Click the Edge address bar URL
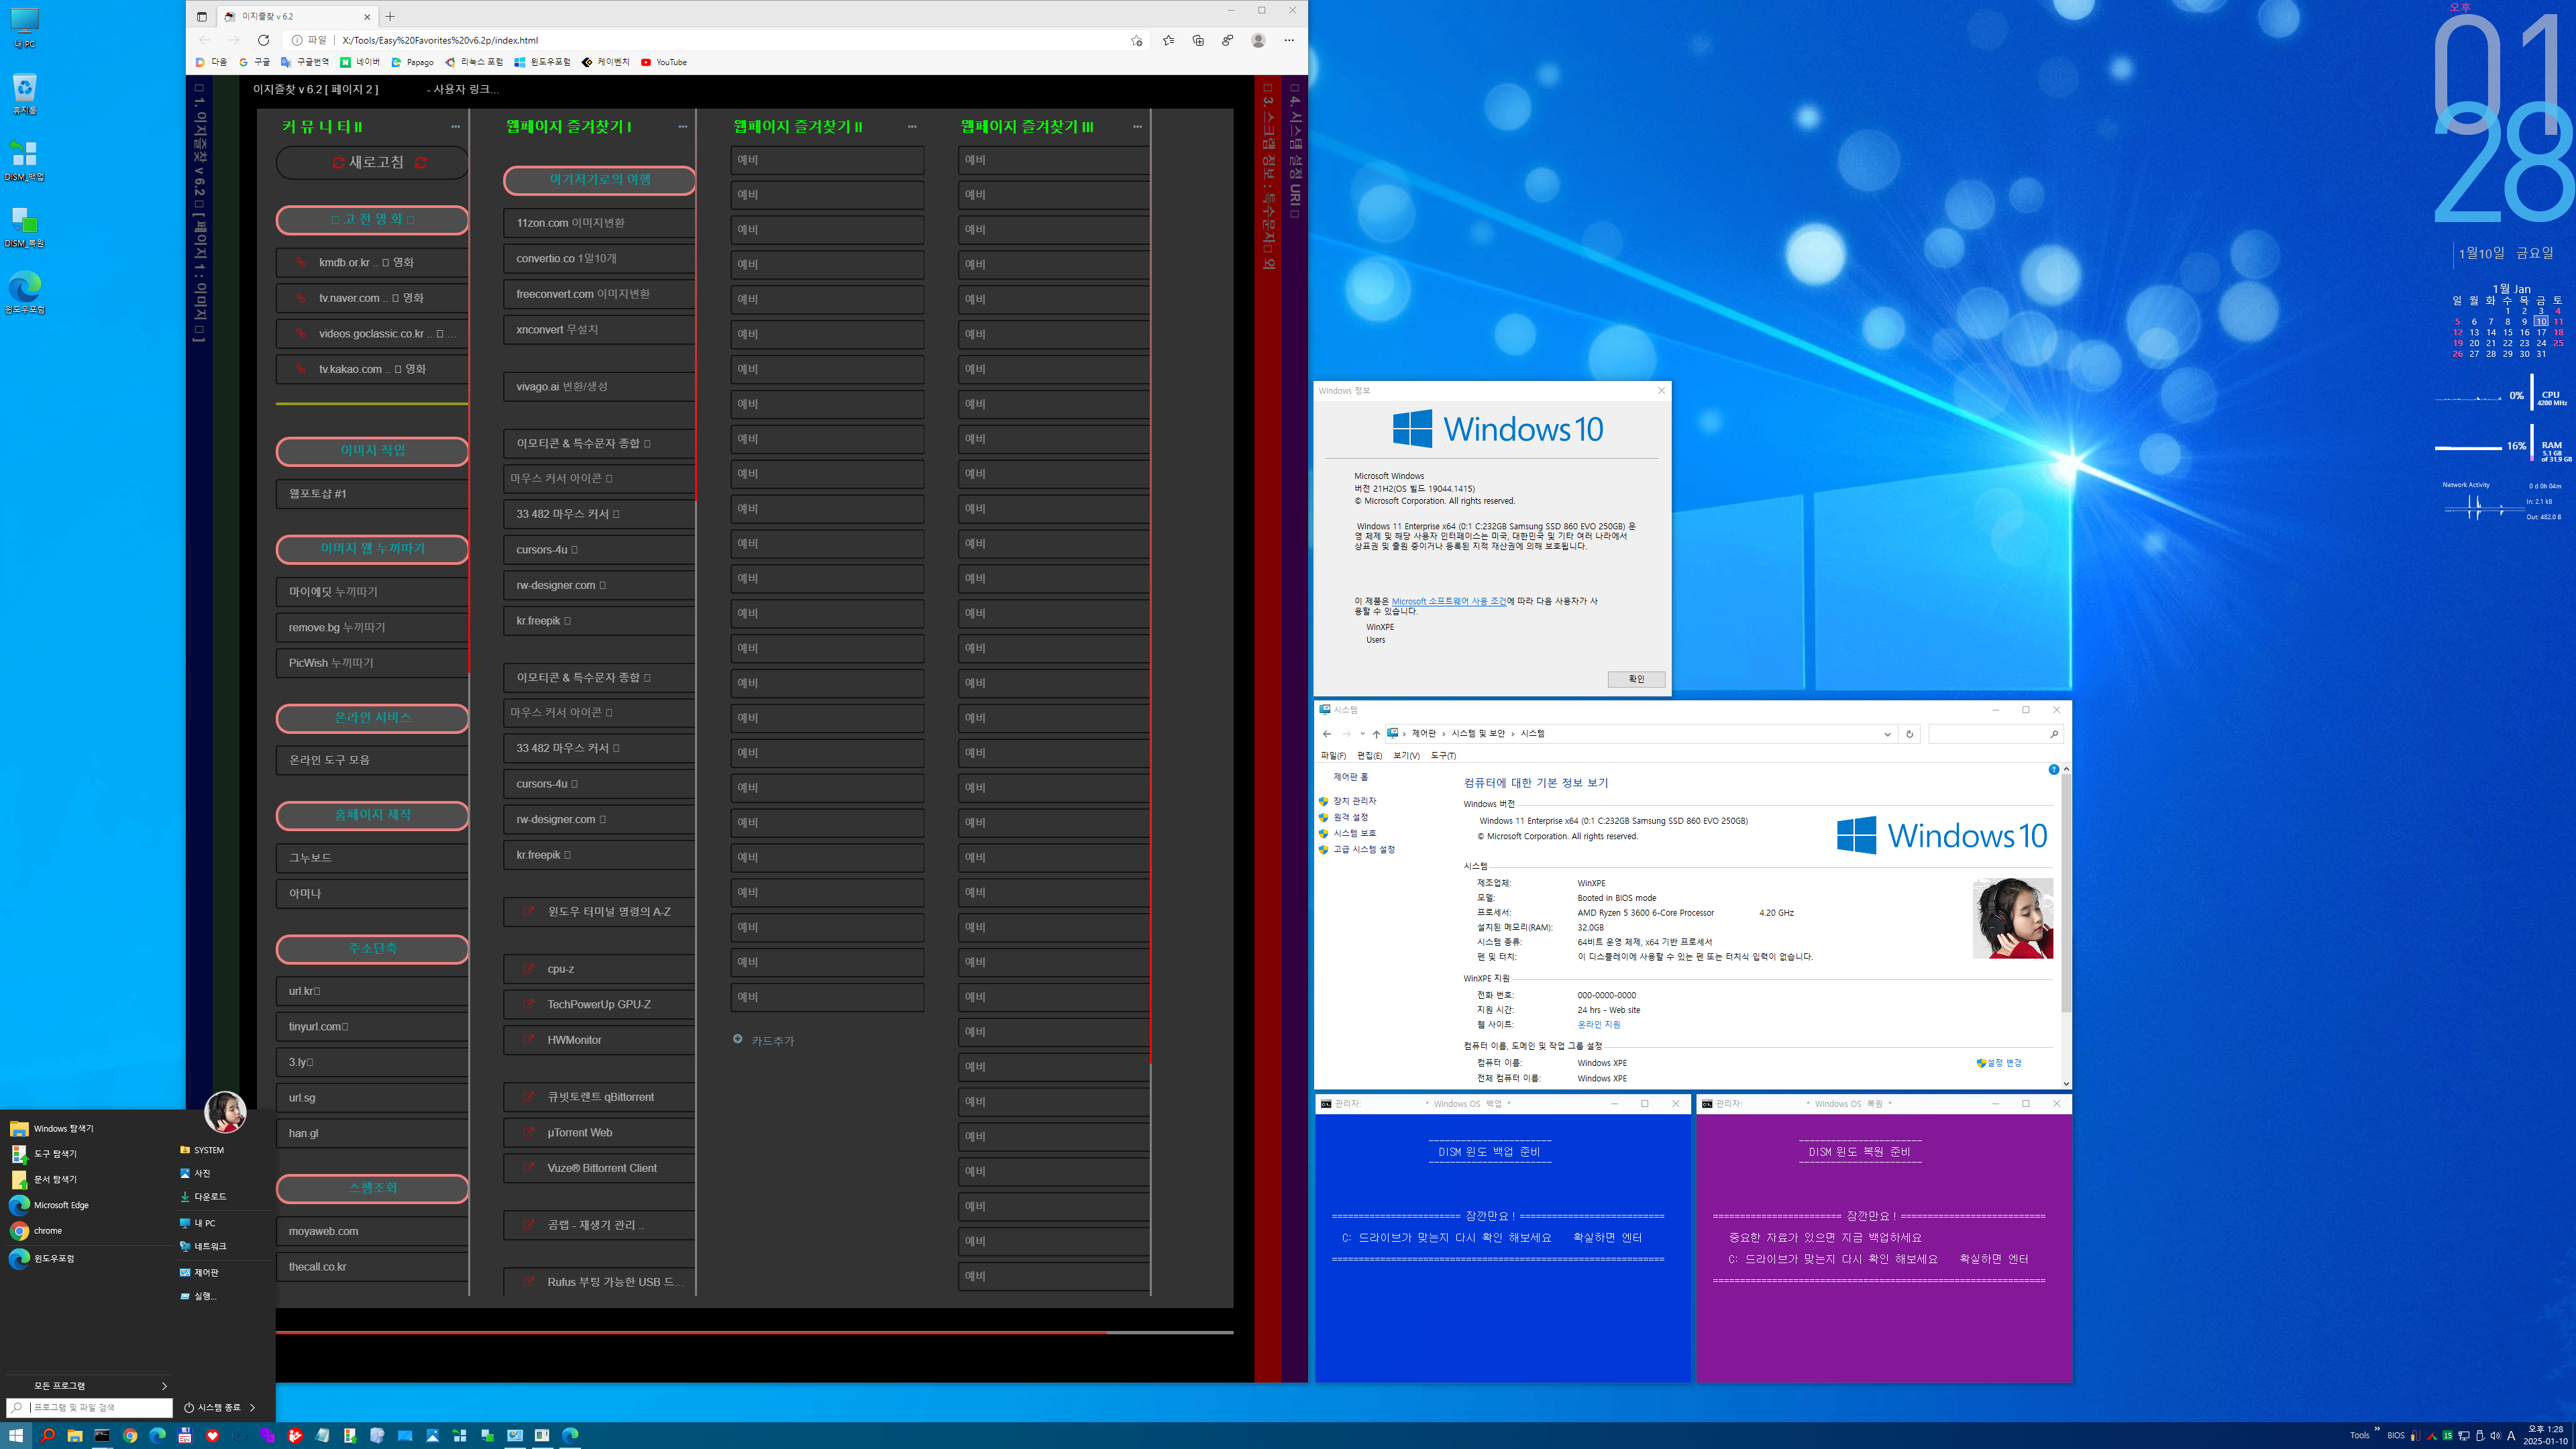The image size is (2576, 1449). tap(439, 40)
